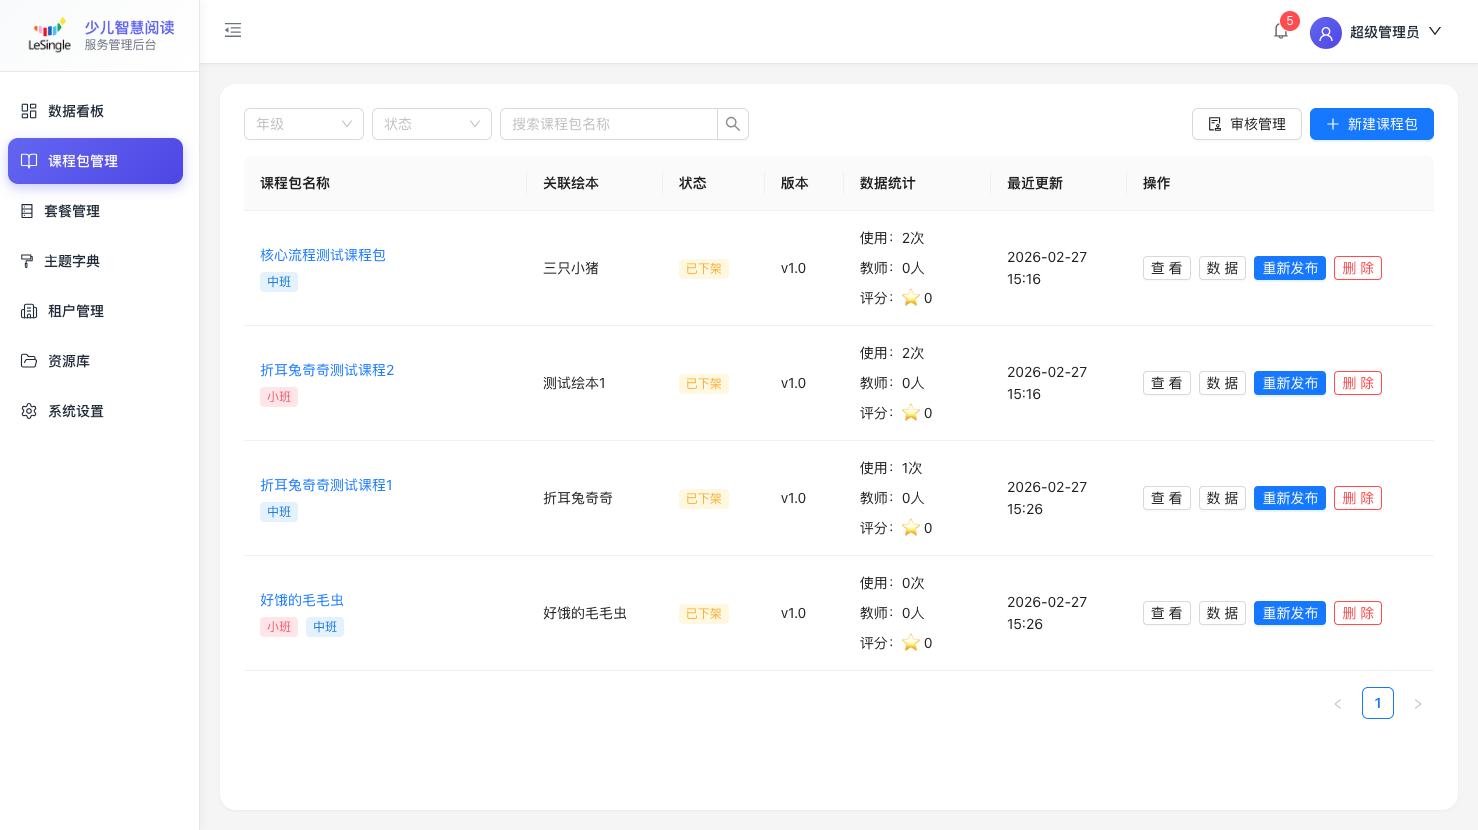This screenshot has width=1478, height=830.
Task: Expand the 状态 status filter dropdown
Action: [432, 124]
